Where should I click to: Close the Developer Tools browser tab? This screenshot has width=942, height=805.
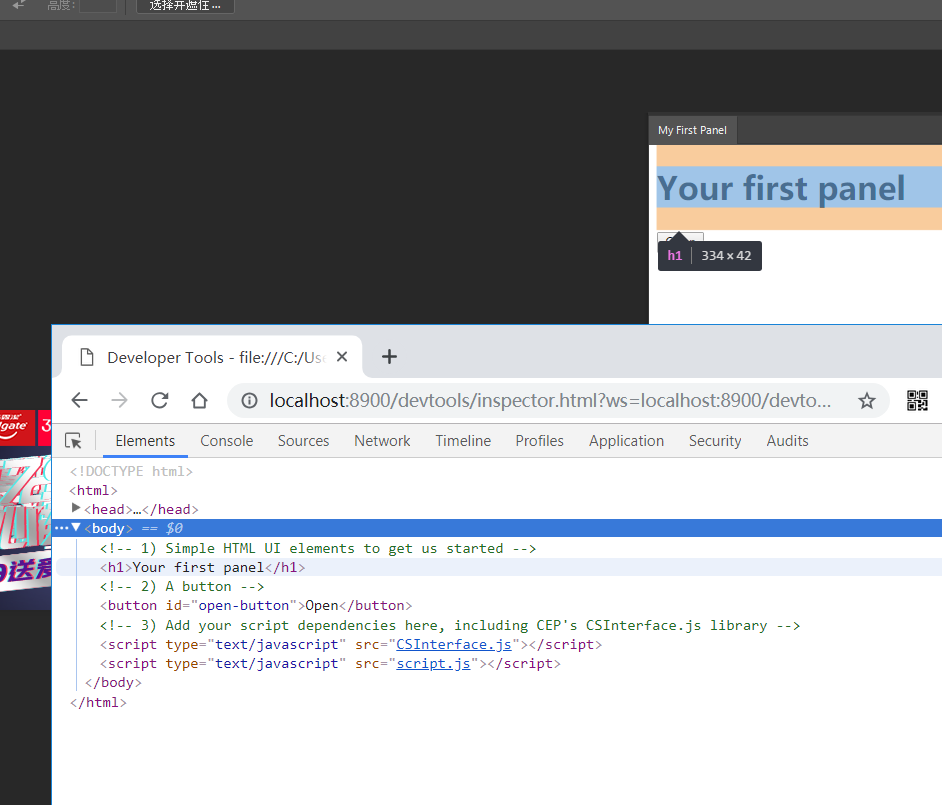click(x=342, y=357)
